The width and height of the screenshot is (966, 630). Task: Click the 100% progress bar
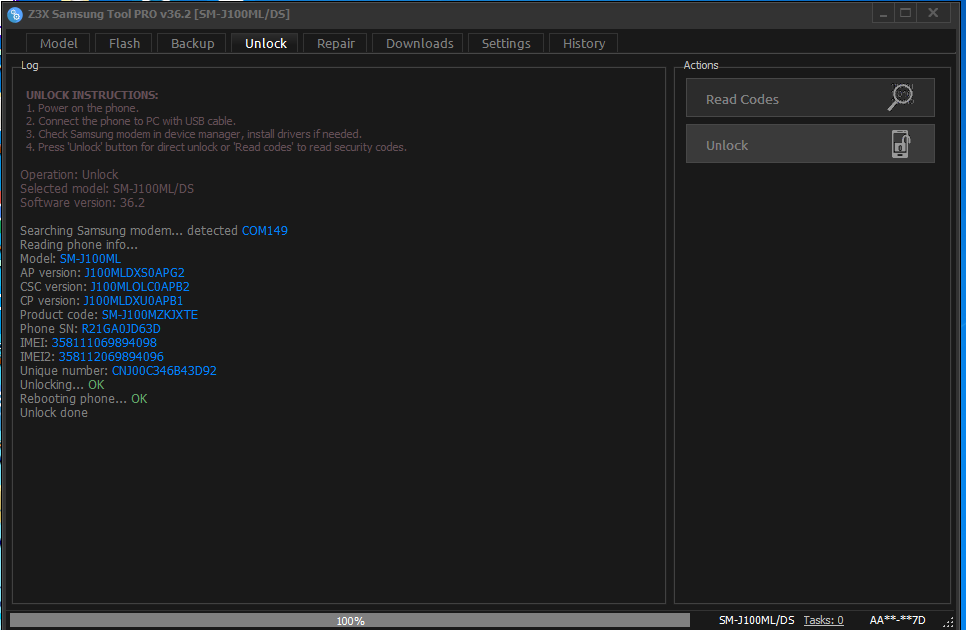(350, 620)
